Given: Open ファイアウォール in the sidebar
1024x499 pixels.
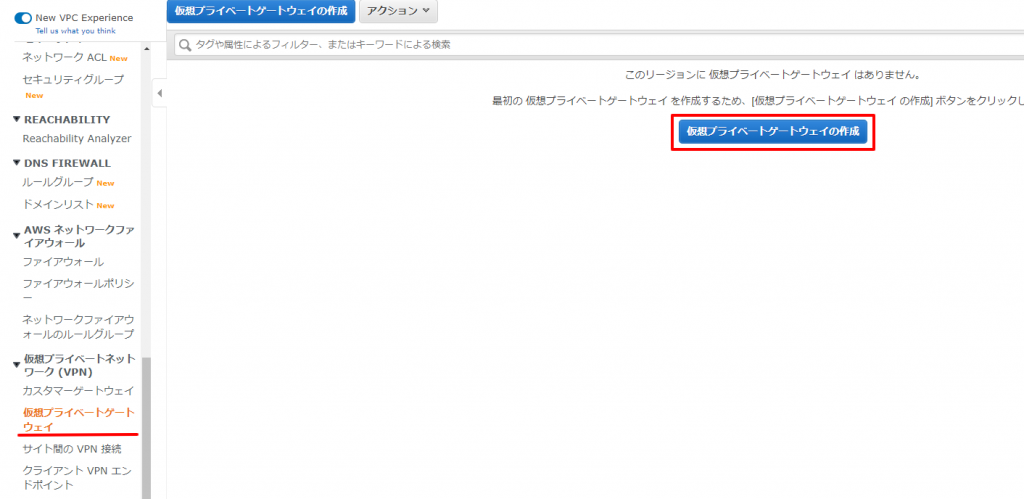Looking at the screenshot, I should (x=63, y=262).
